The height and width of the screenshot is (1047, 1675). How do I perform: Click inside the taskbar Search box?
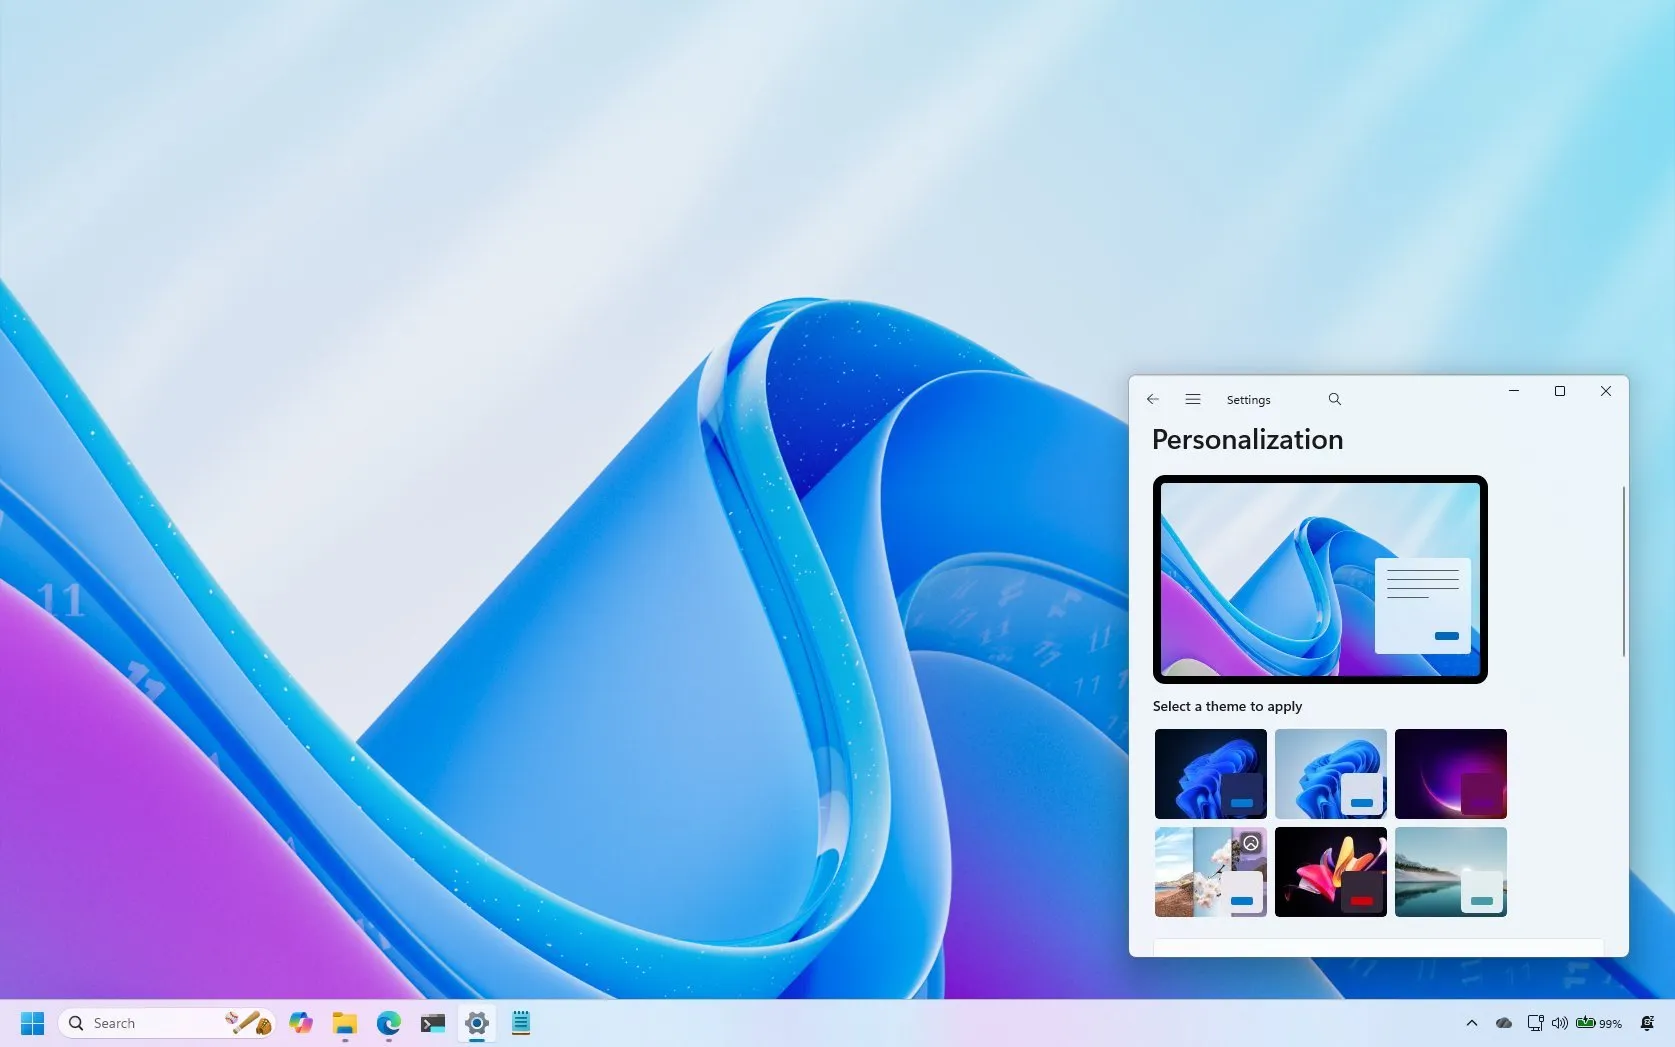click(x=140, y=1022)
